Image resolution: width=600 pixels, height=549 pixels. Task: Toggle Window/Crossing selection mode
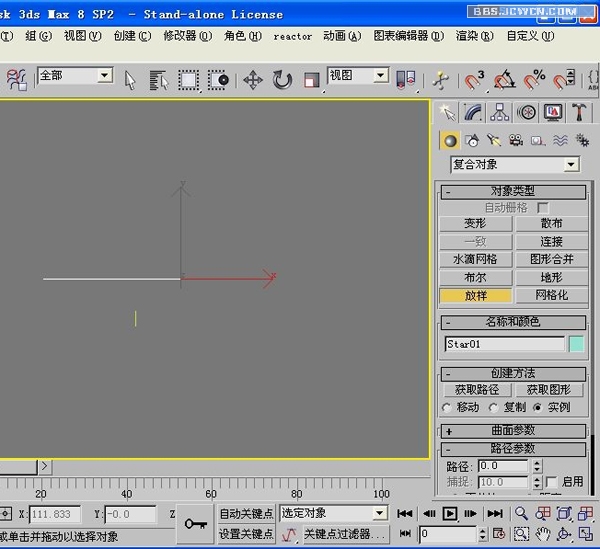(218, 81)
